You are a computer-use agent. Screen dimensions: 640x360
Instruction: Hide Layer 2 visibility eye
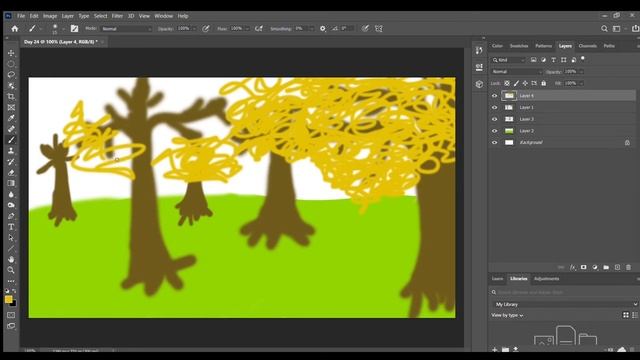(495, 131)
